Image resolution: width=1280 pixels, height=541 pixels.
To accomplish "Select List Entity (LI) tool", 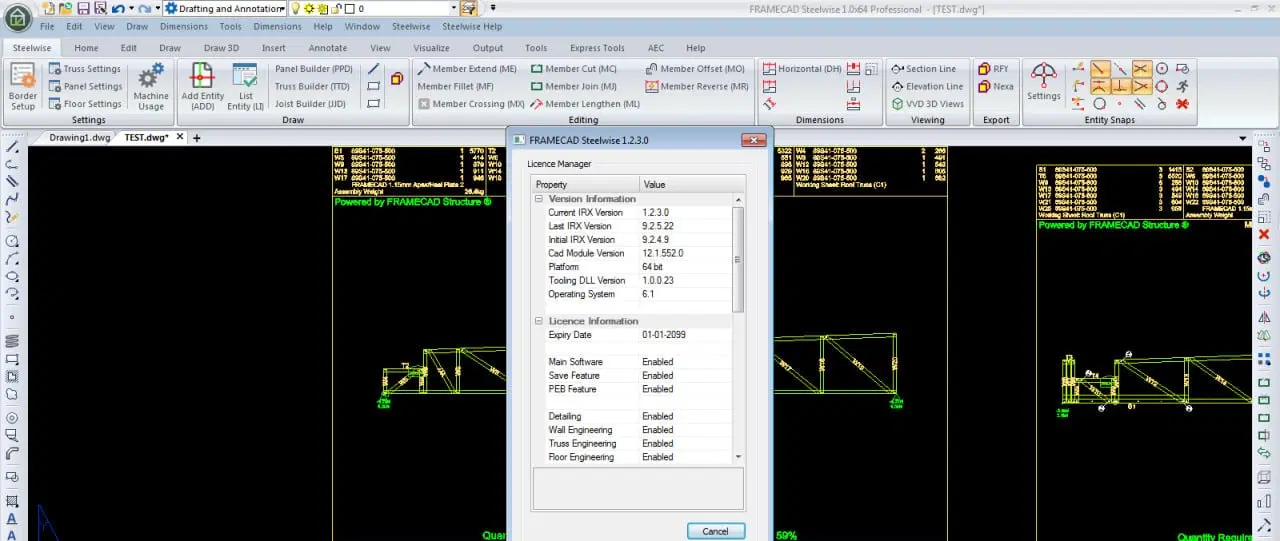I will point(245,86).
